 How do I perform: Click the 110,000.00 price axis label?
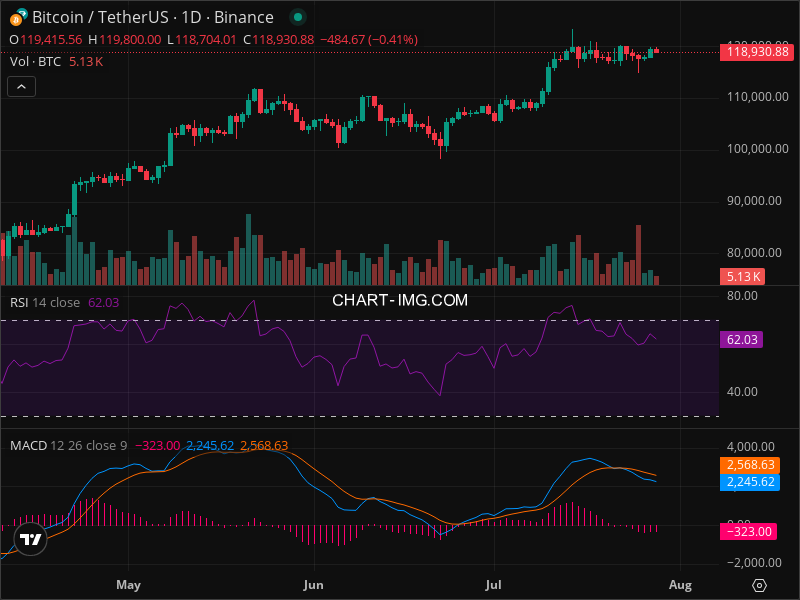[757, 97]
